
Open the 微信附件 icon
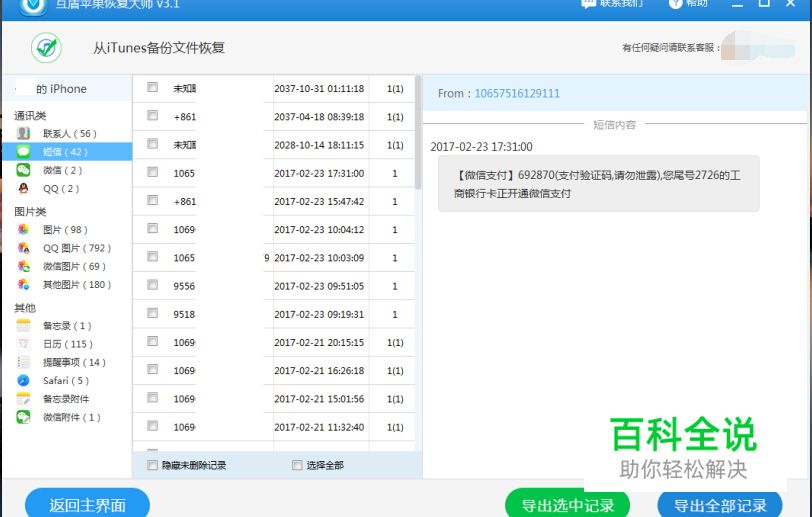point(23,417)
